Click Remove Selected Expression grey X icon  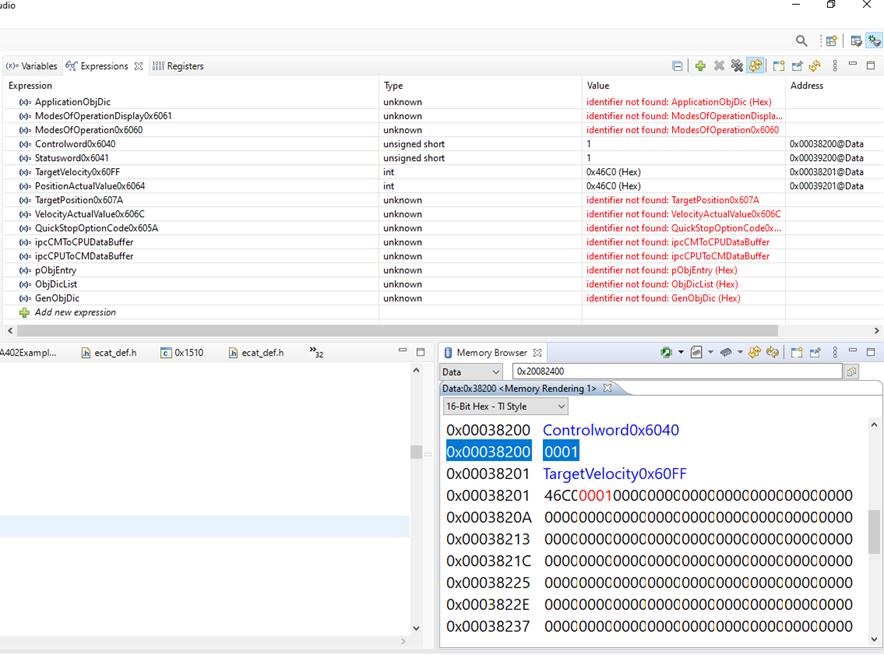tap(719, 66)
